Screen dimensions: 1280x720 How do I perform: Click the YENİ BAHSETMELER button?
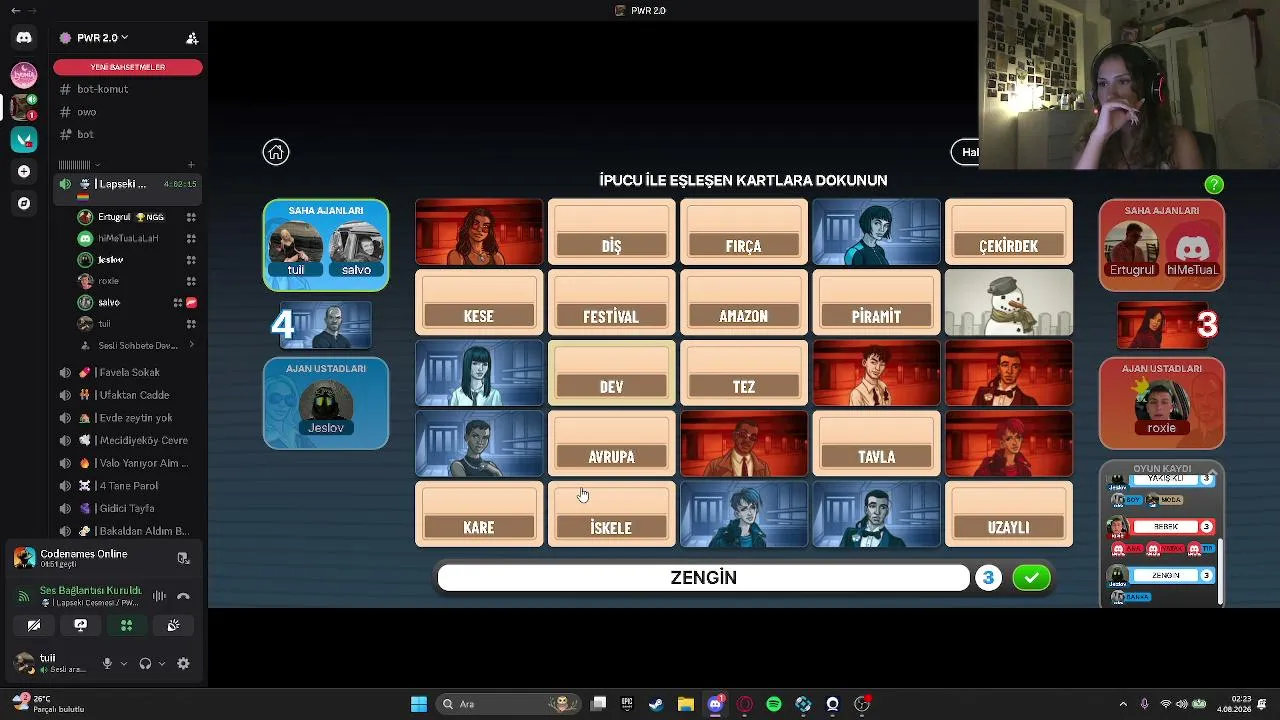[128, 67]
